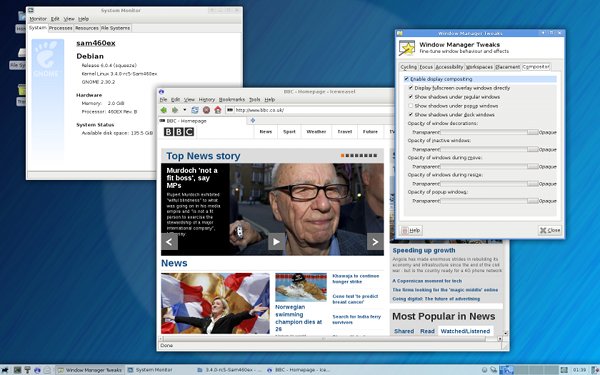Open a new tab with the plus icon
The image size is (600, 375).
click(253, 121)
